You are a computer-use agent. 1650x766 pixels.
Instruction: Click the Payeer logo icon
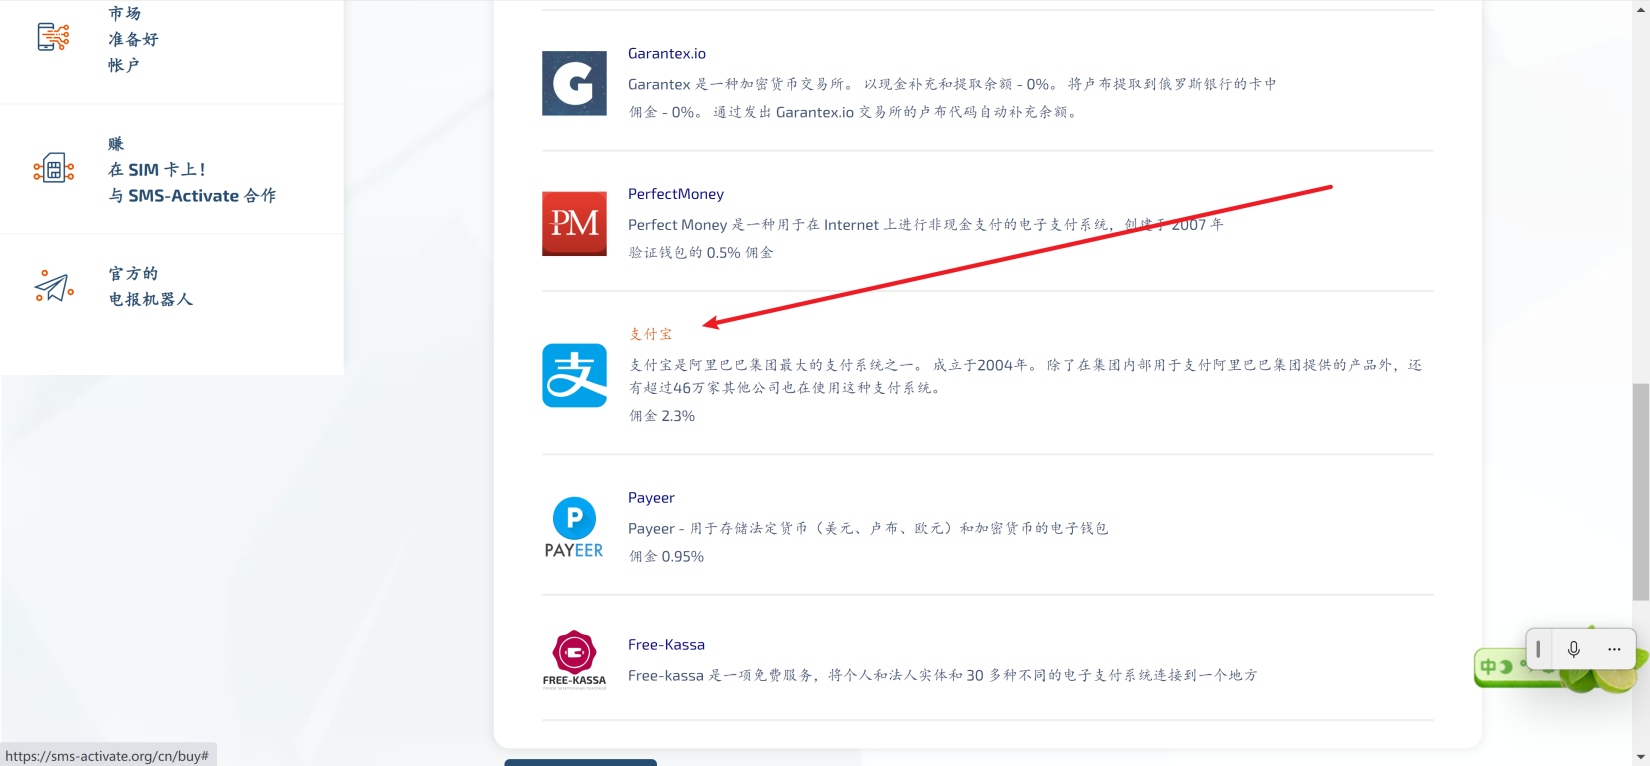pyautogui.click(x=574, y=528)
